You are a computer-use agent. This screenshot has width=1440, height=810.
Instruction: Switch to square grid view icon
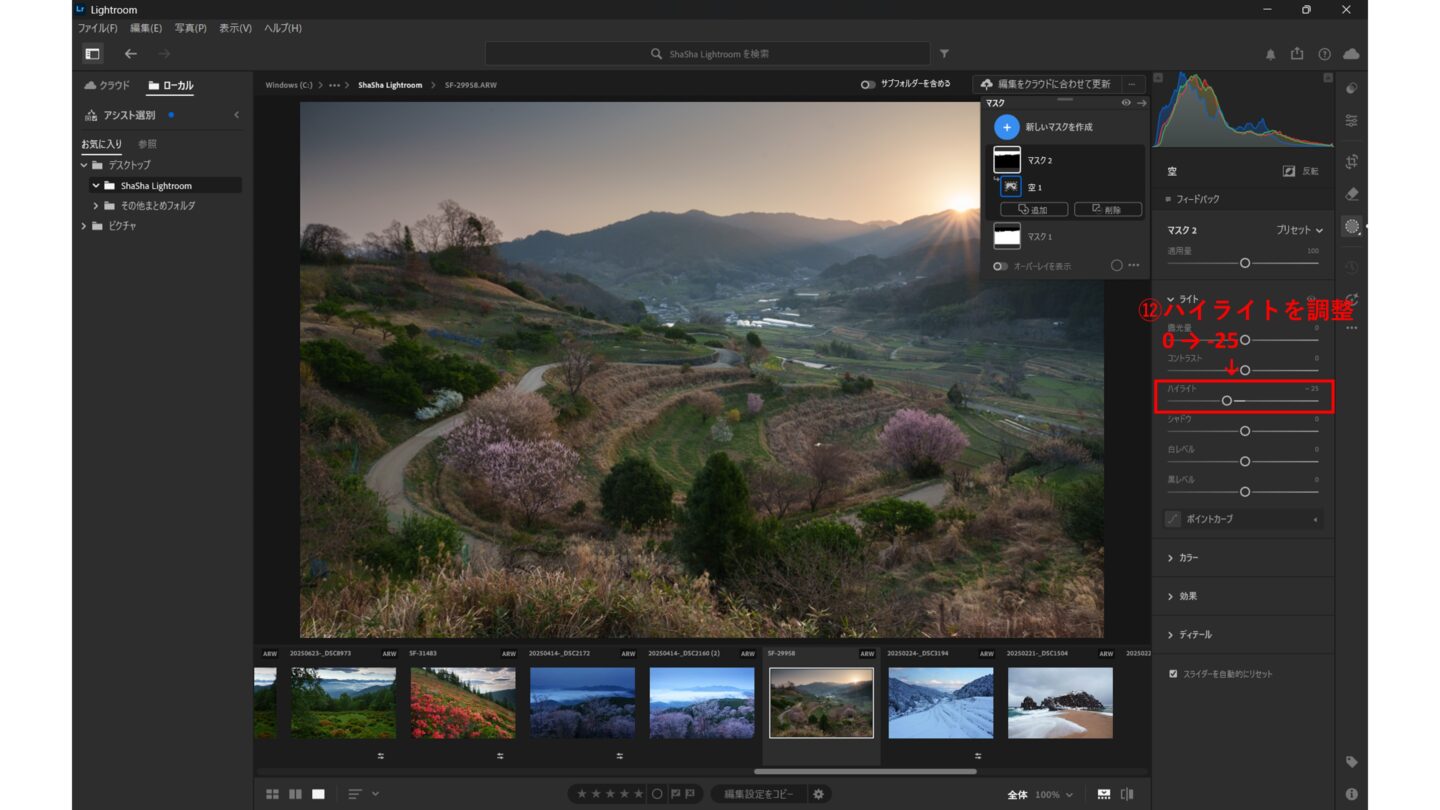(295, 794)
